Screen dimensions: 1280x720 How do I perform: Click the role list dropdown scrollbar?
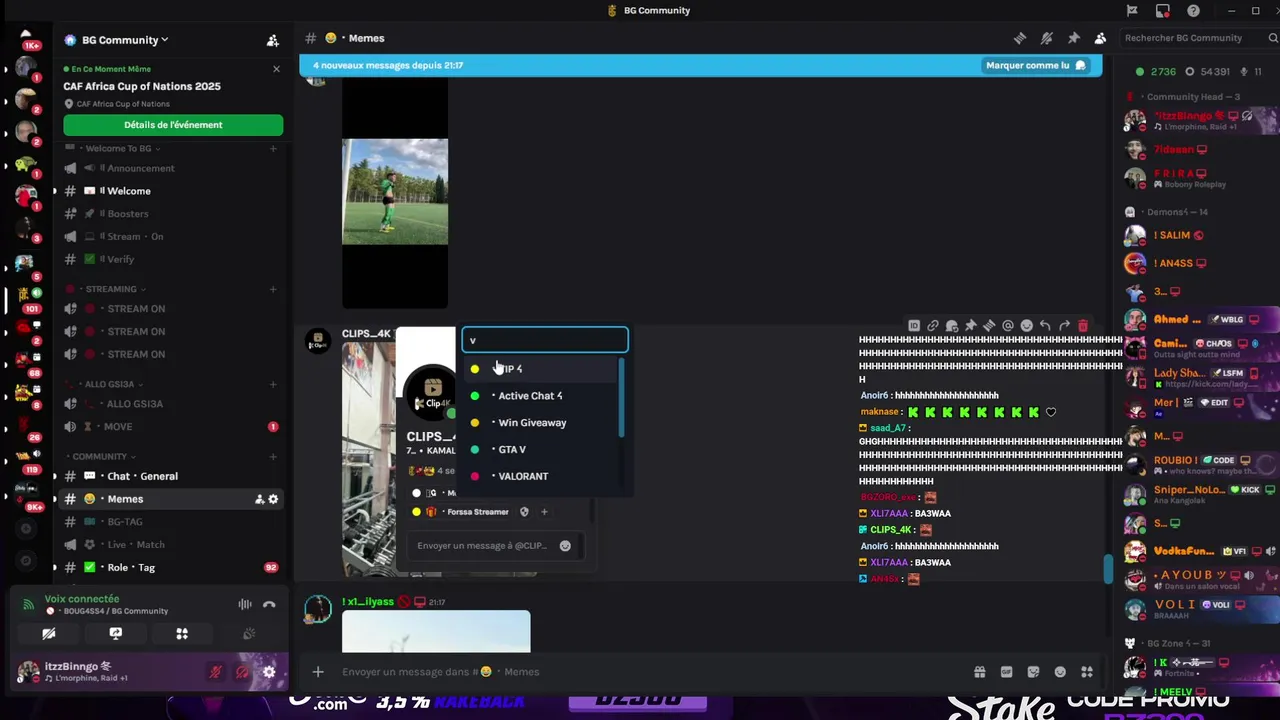point(621,398)
